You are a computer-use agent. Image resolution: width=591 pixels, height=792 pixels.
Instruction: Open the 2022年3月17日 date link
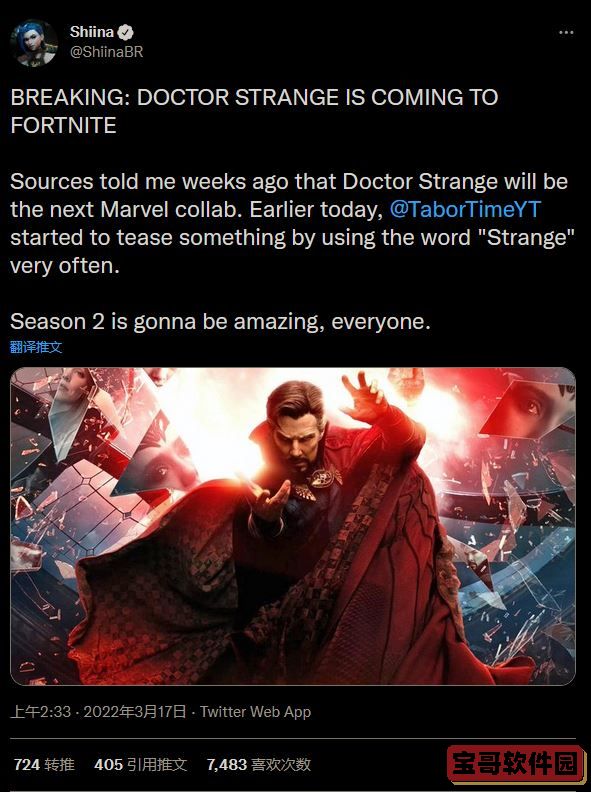coord(135,712)
